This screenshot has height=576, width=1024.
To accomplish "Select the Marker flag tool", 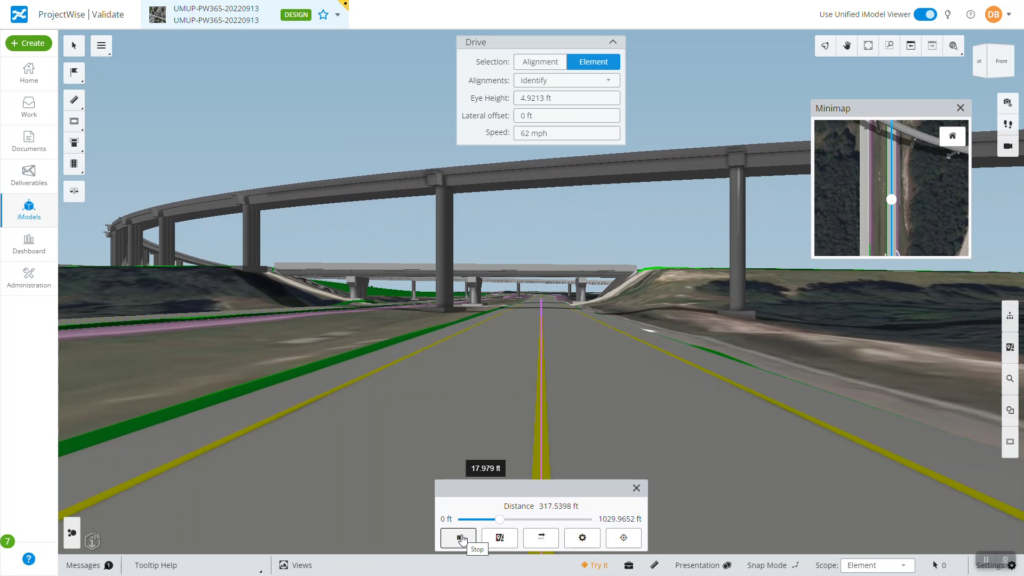I will point(74,72).
